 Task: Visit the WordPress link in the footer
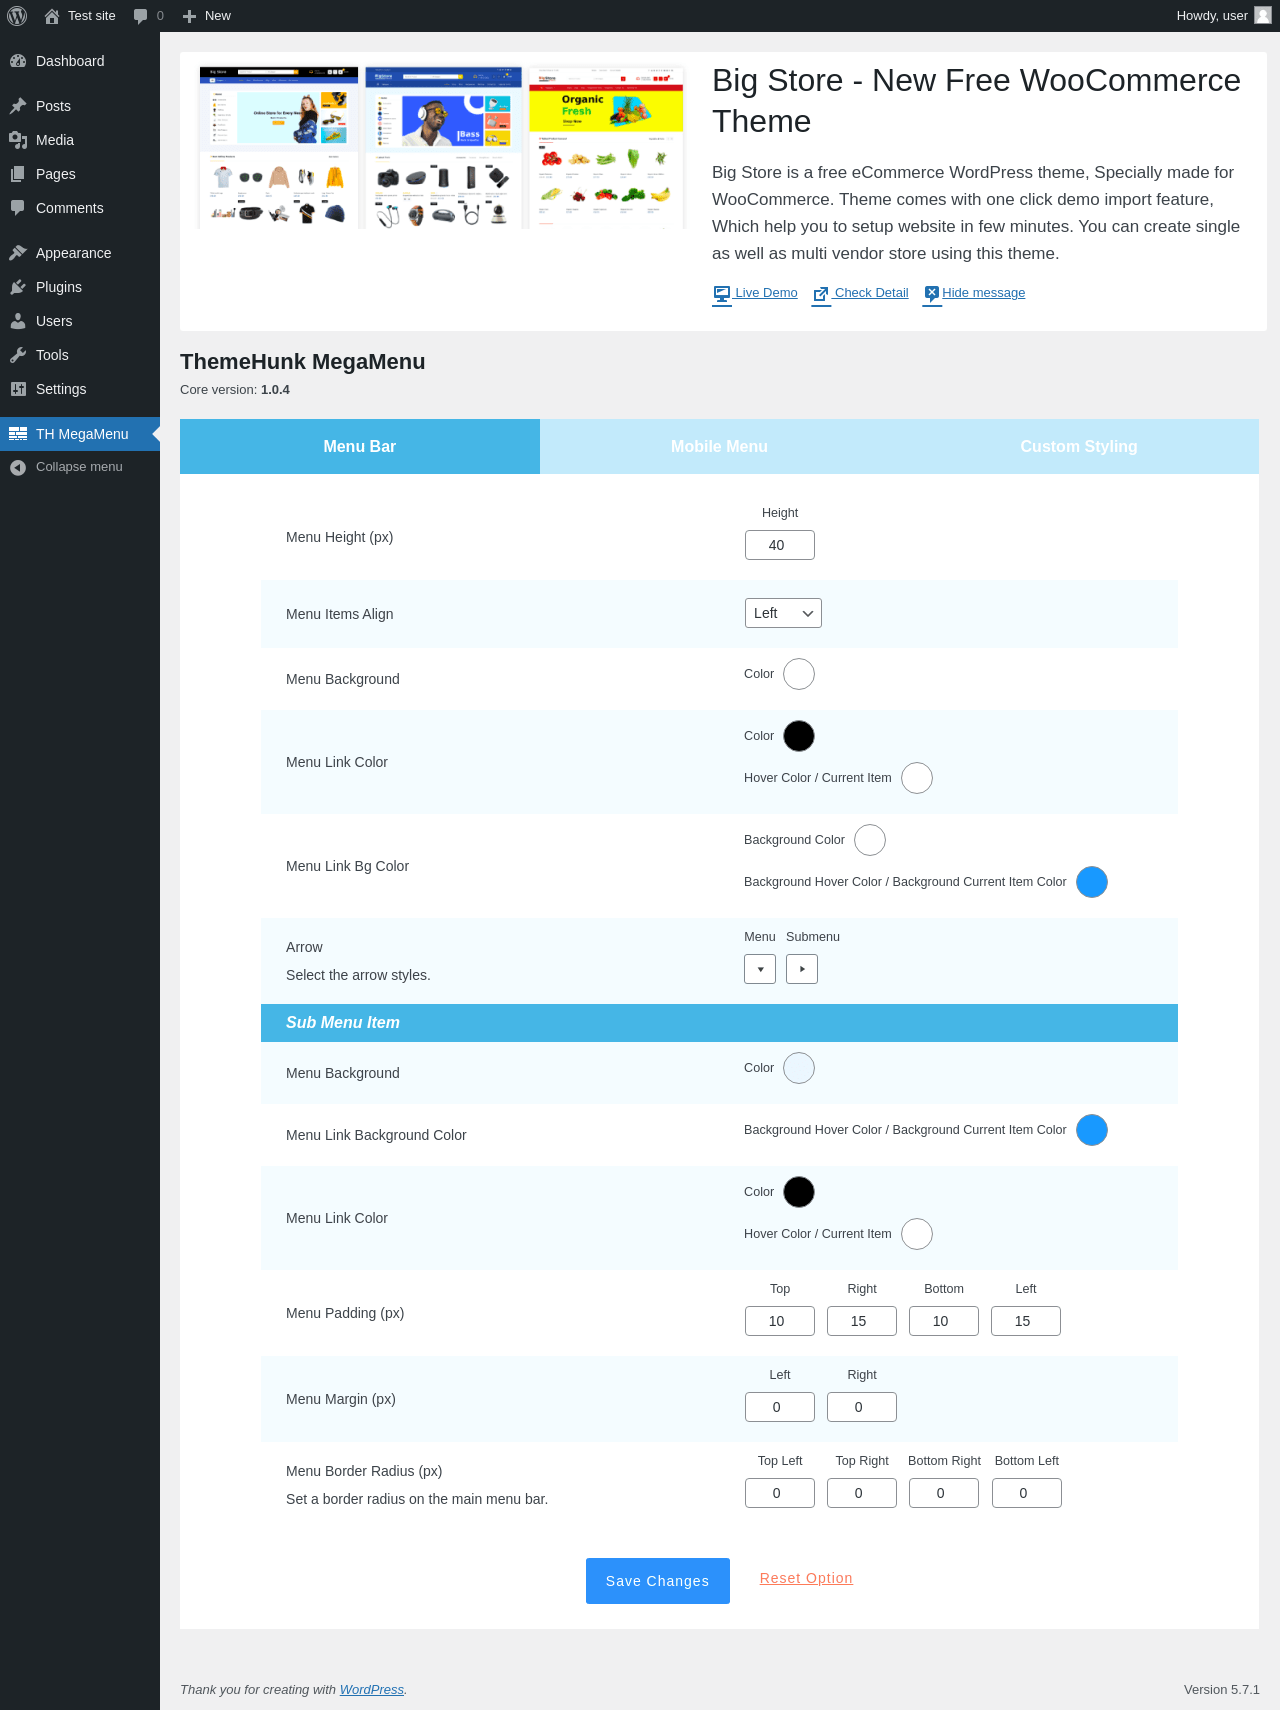point(372,1689)
